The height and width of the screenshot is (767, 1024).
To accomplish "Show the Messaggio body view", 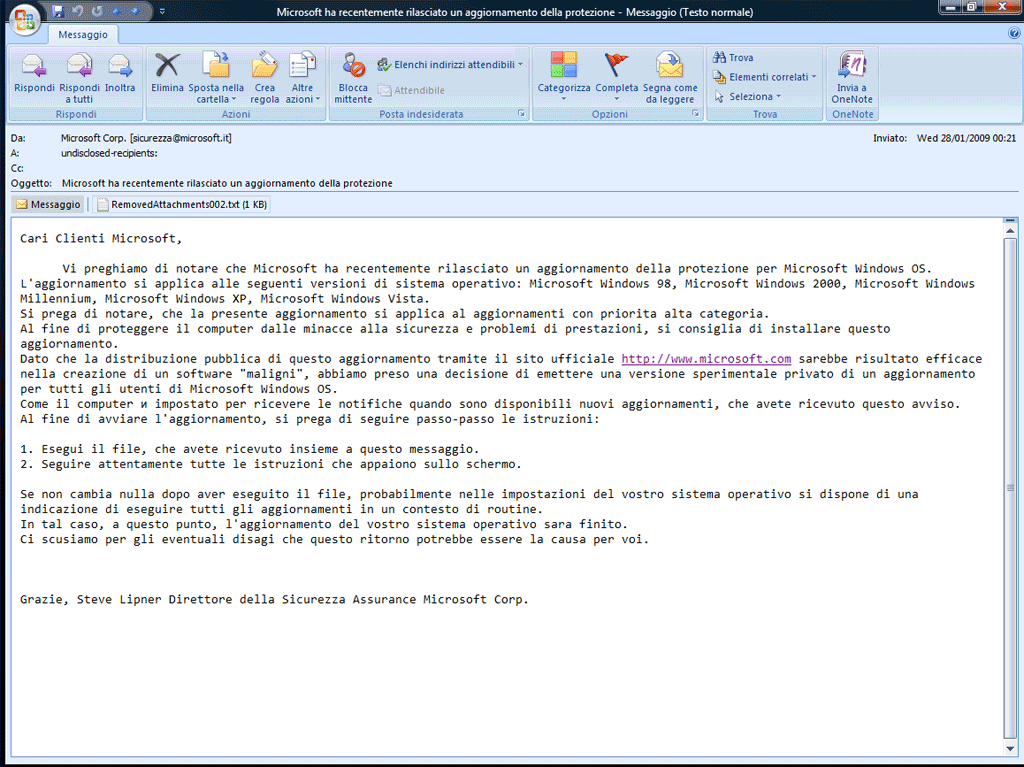I will click(48, 204).
